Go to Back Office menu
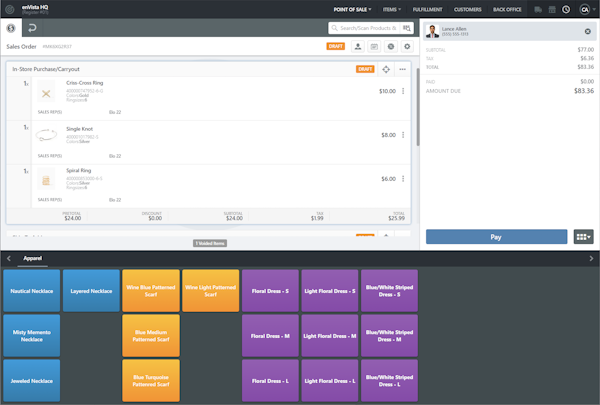The width and height of the screenshot is (600, 405). [x=507, y=10]
